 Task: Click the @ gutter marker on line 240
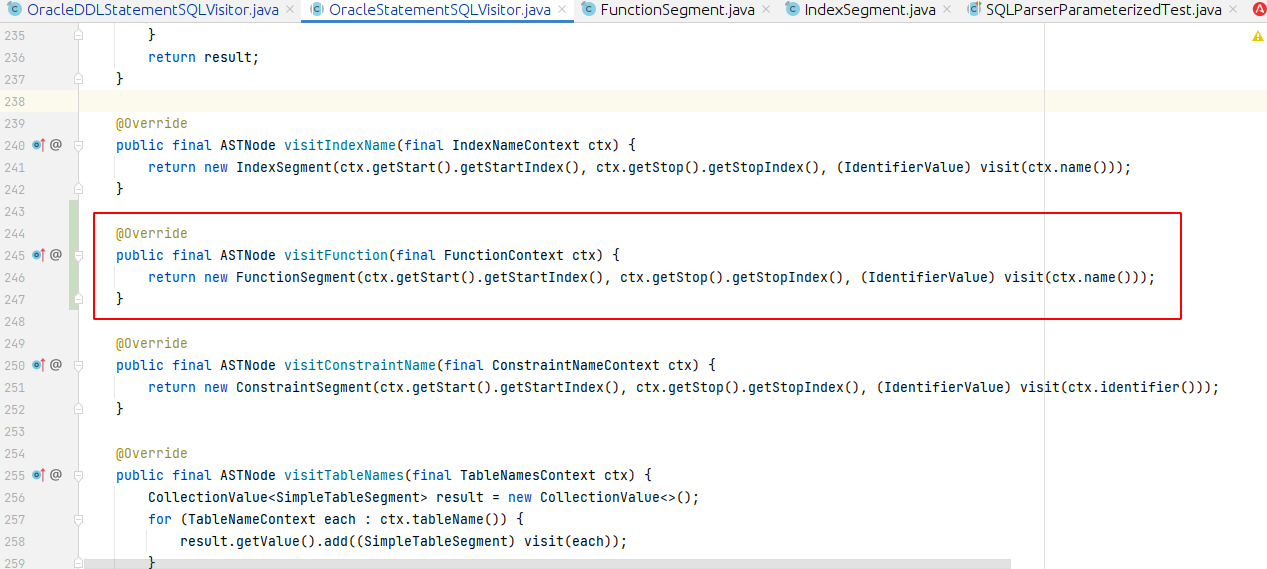56,145
